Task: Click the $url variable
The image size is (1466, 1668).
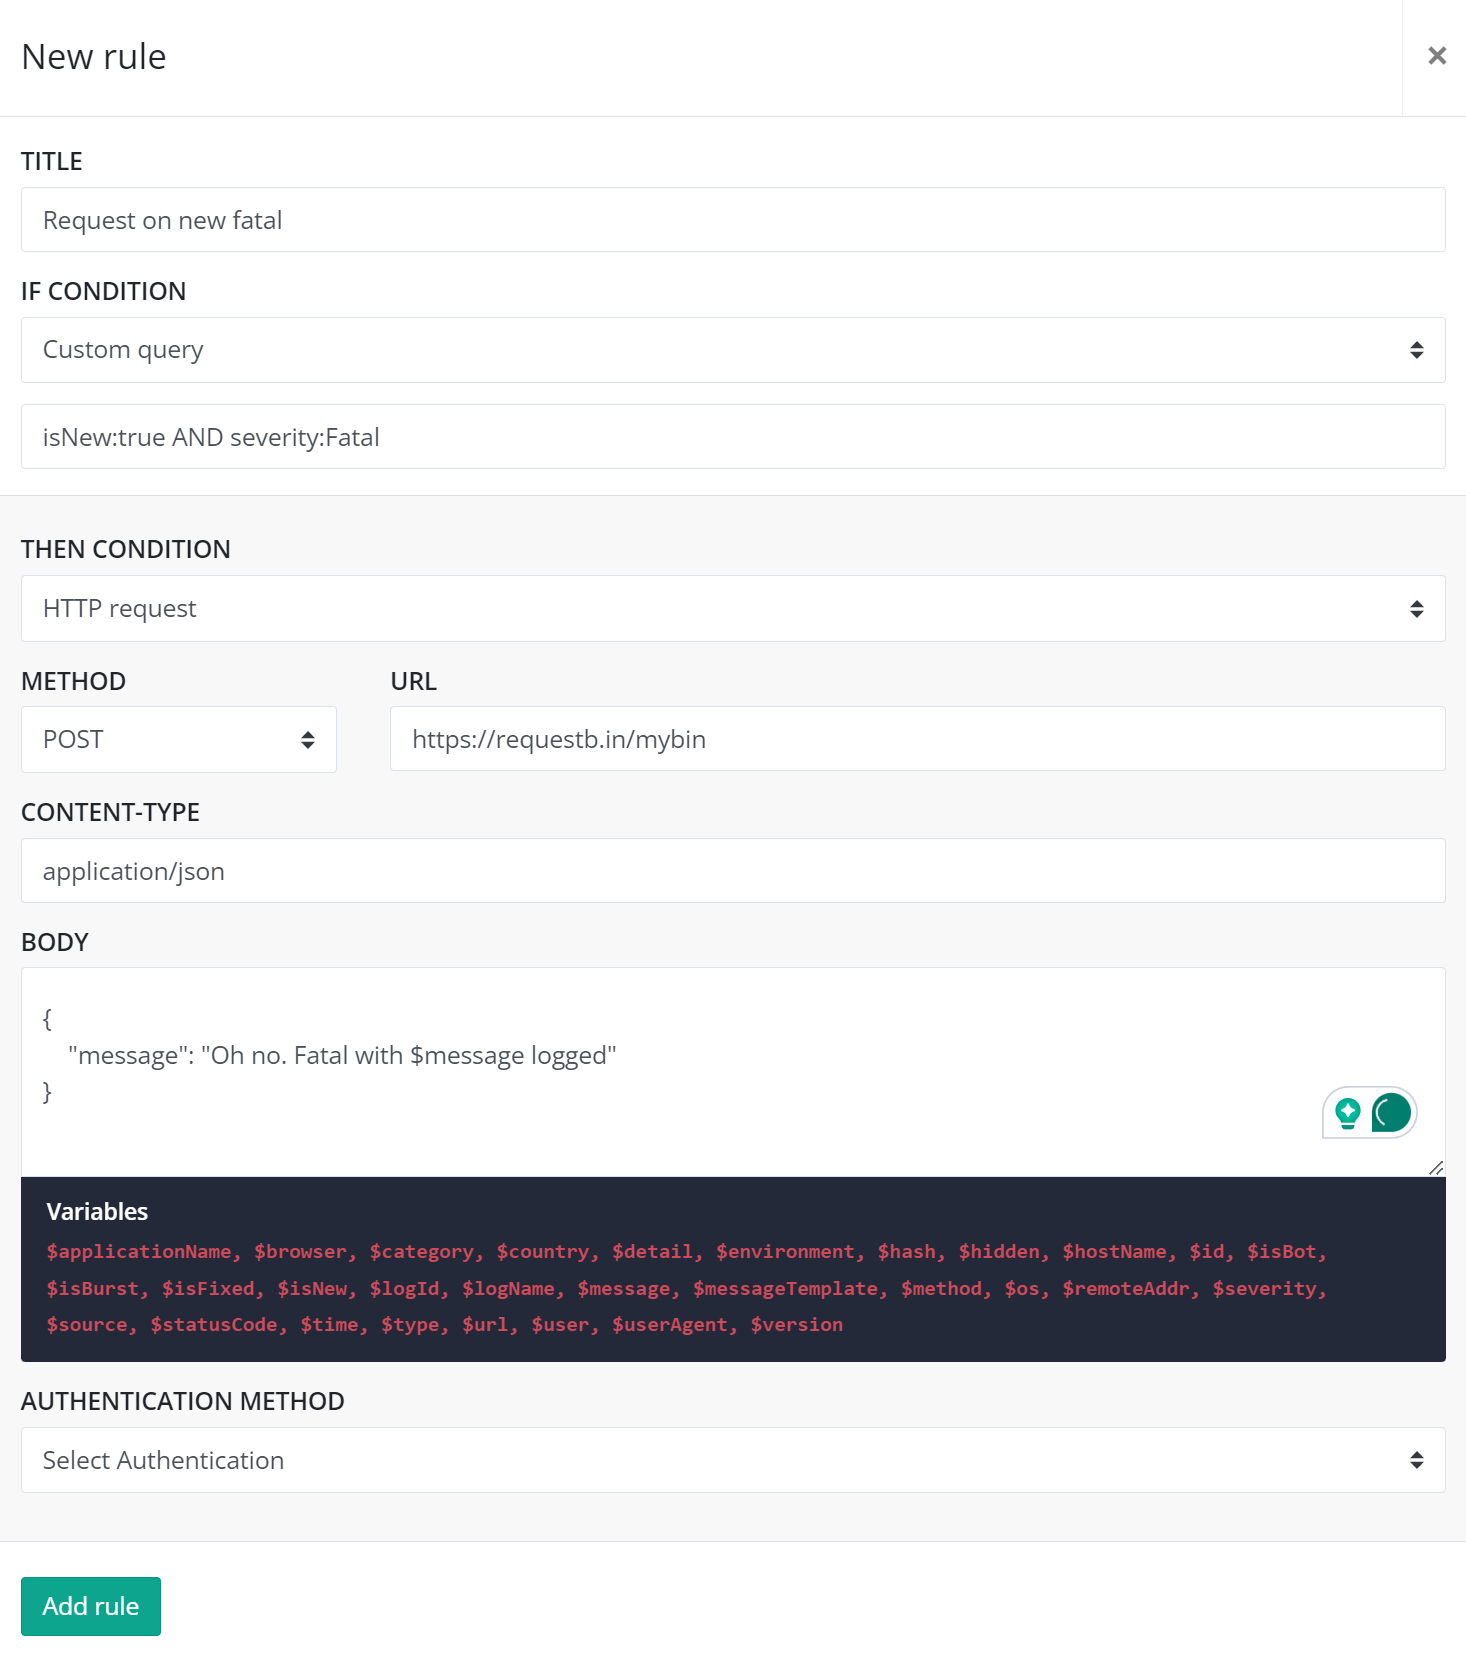Action: click(485, 1325)
